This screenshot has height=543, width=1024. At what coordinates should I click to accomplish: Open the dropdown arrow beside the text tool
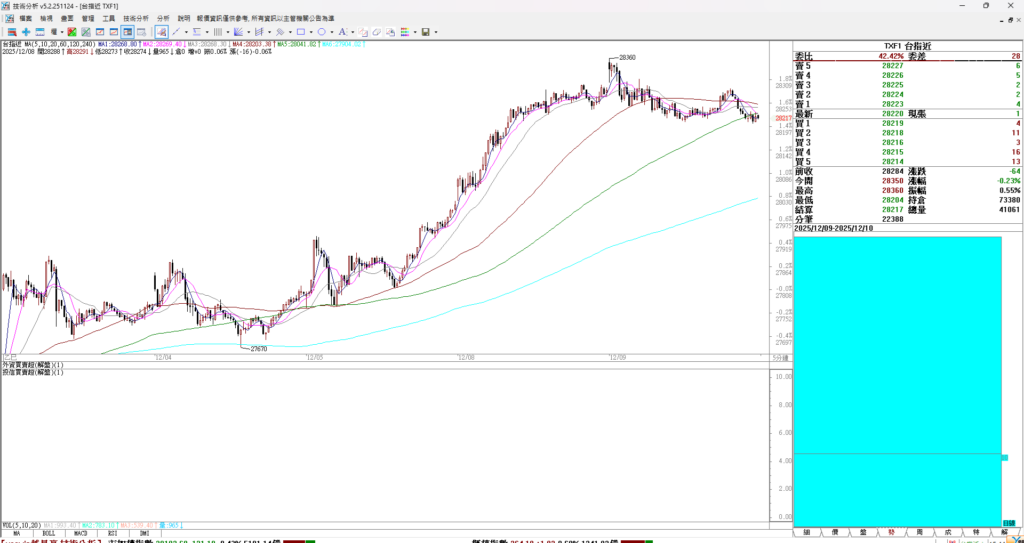click(x=352, y=32)
